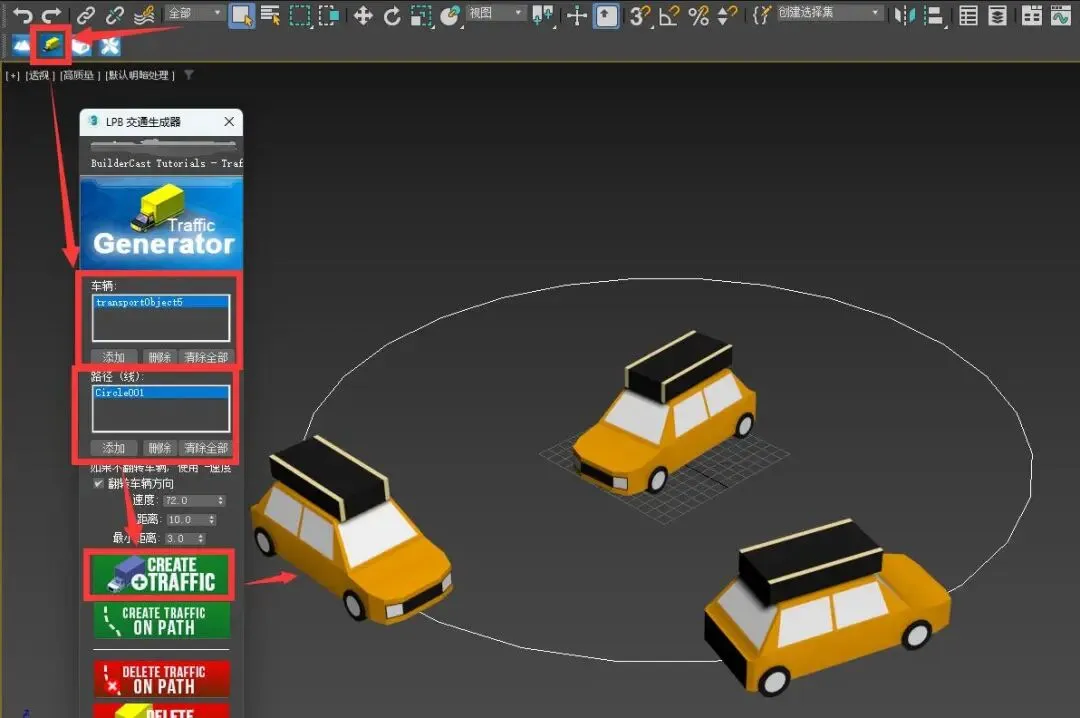
Task: Click the Select Object tool
Action: 241,15
